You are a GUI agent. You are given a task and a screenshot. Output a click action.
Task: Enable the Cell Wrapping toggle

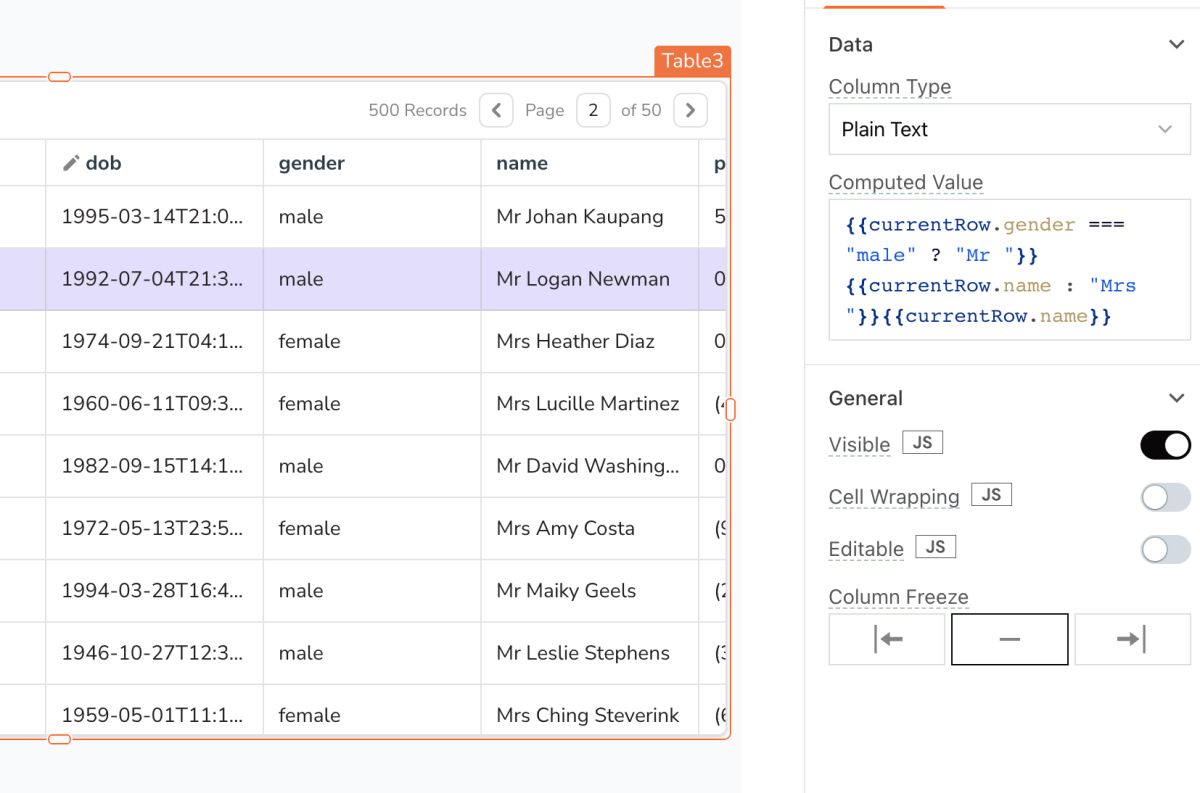(x=1165, y=497)
